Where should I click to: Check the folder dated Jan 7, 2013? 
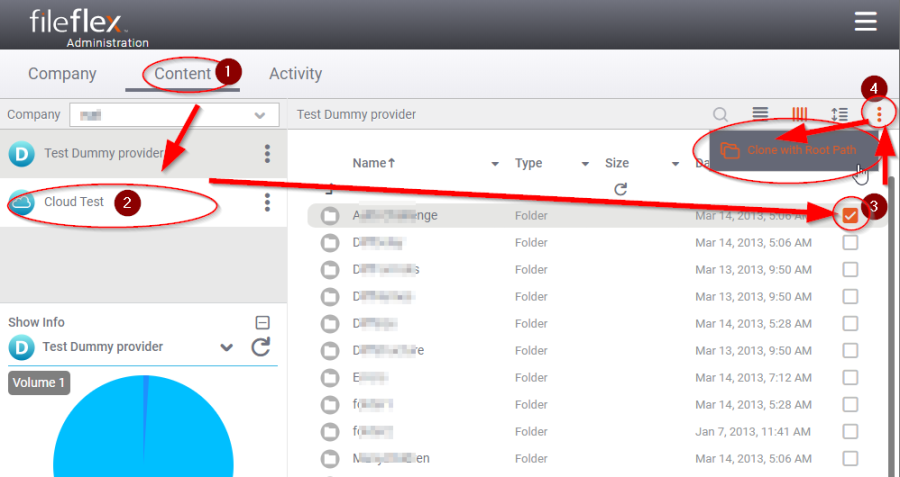tap(850, 432)
